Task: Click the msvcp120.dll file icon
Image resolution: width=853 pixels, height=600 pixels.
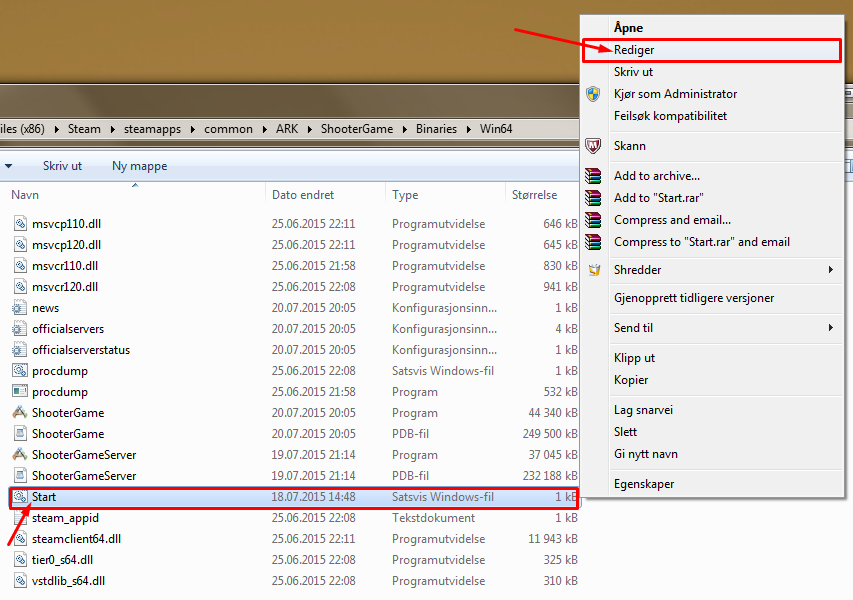Action: tap(20, 244)
